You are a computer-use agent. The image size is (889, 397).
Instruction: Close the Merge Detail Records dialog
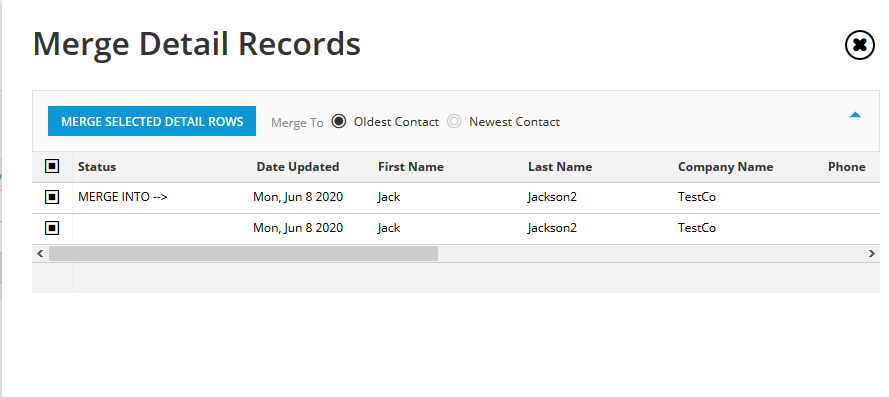pos(860,45)
